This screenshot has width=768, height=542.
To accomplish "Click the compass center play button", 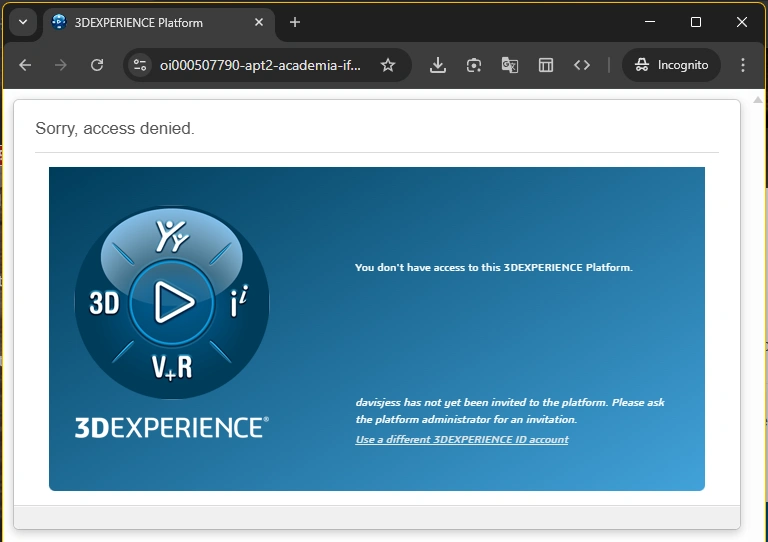I will pyautogui.click(x=172, y=303).
